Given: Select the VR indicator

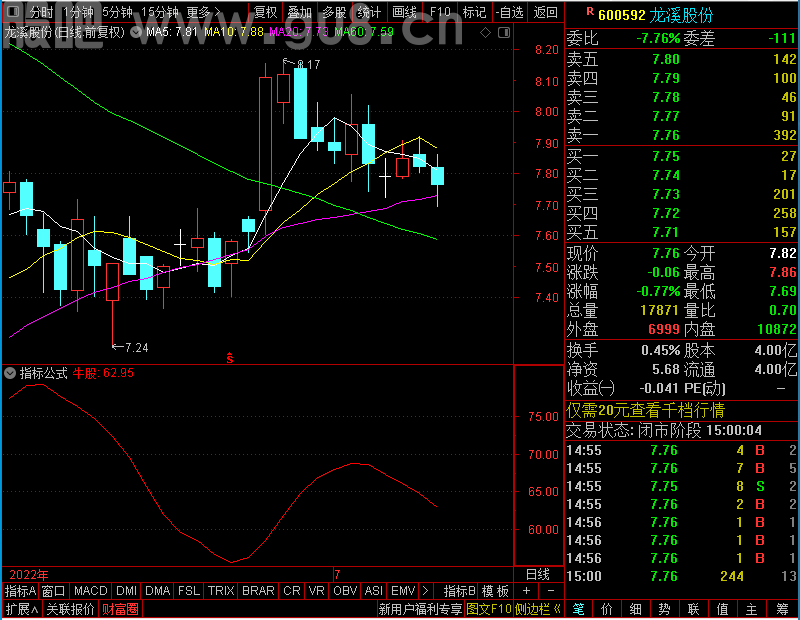Looking at the screenshot, I should 316,591.
